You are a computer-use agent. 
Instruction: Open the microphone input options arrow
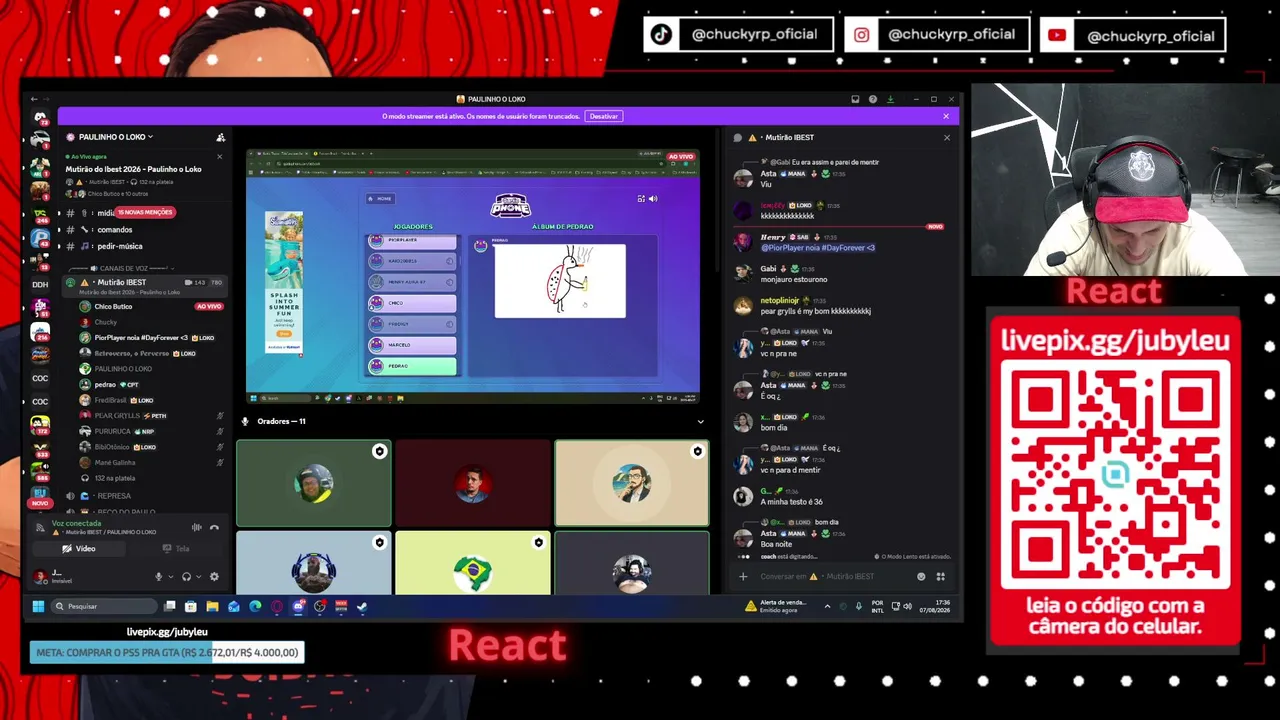[169, 577]
